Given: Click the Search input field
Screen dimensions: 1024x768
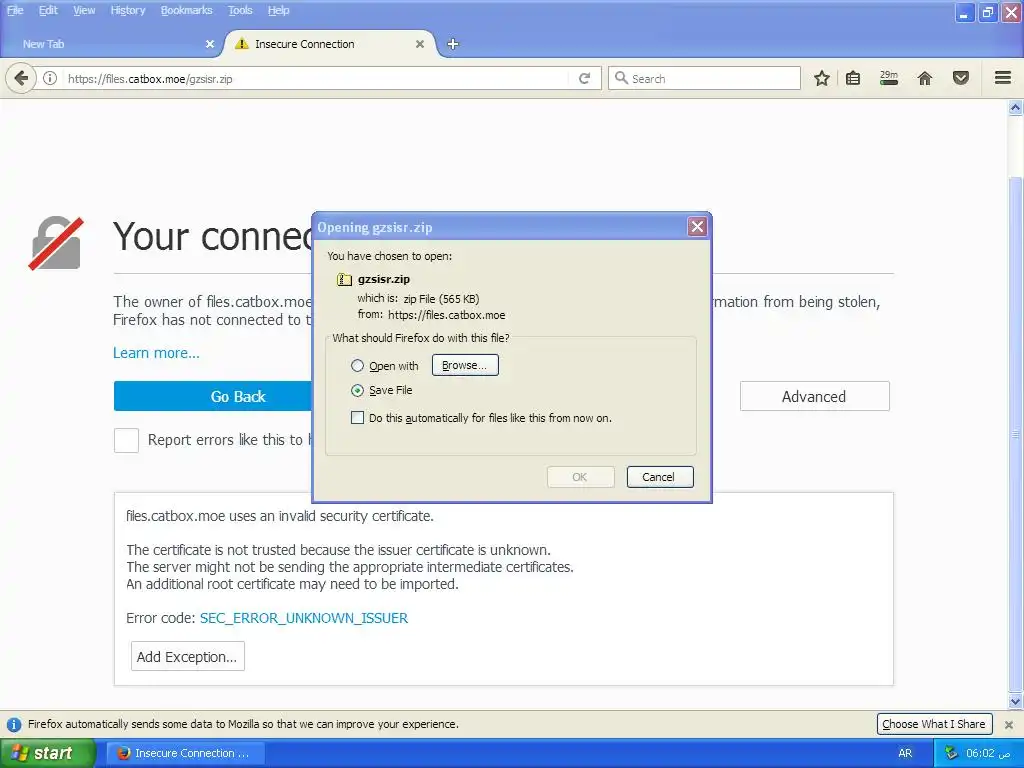Looking at the screenshot, I should pyautogui.click(x=704, y=78).
